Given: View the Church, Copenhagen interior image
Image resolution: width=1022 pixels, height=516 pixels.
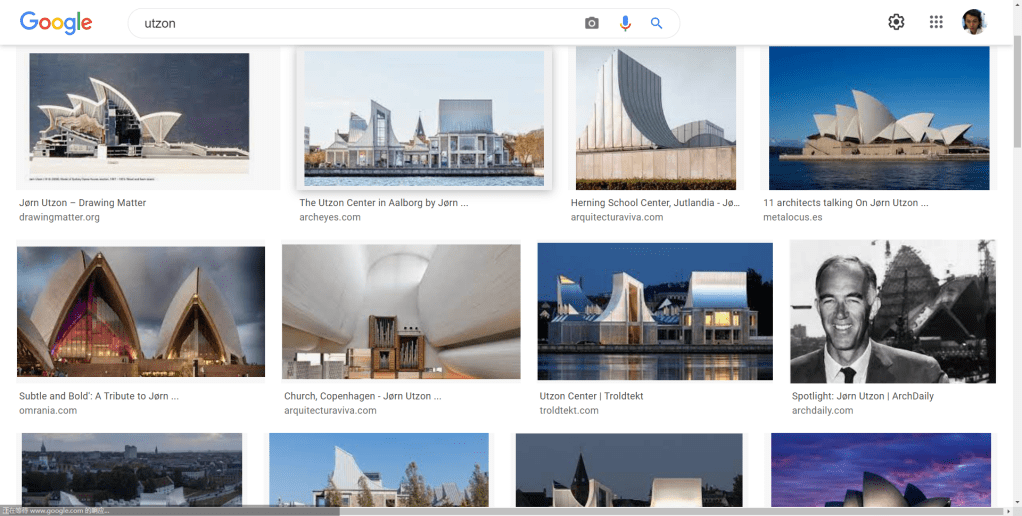Looking at the screenshot, I should tap(401, 311).
